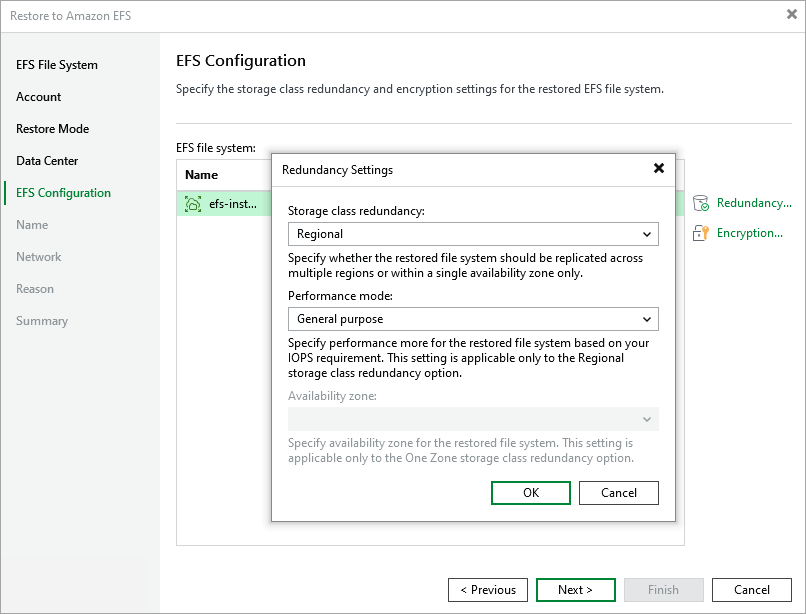Close the Redundancy Settings dialog with X

(659, 169)
